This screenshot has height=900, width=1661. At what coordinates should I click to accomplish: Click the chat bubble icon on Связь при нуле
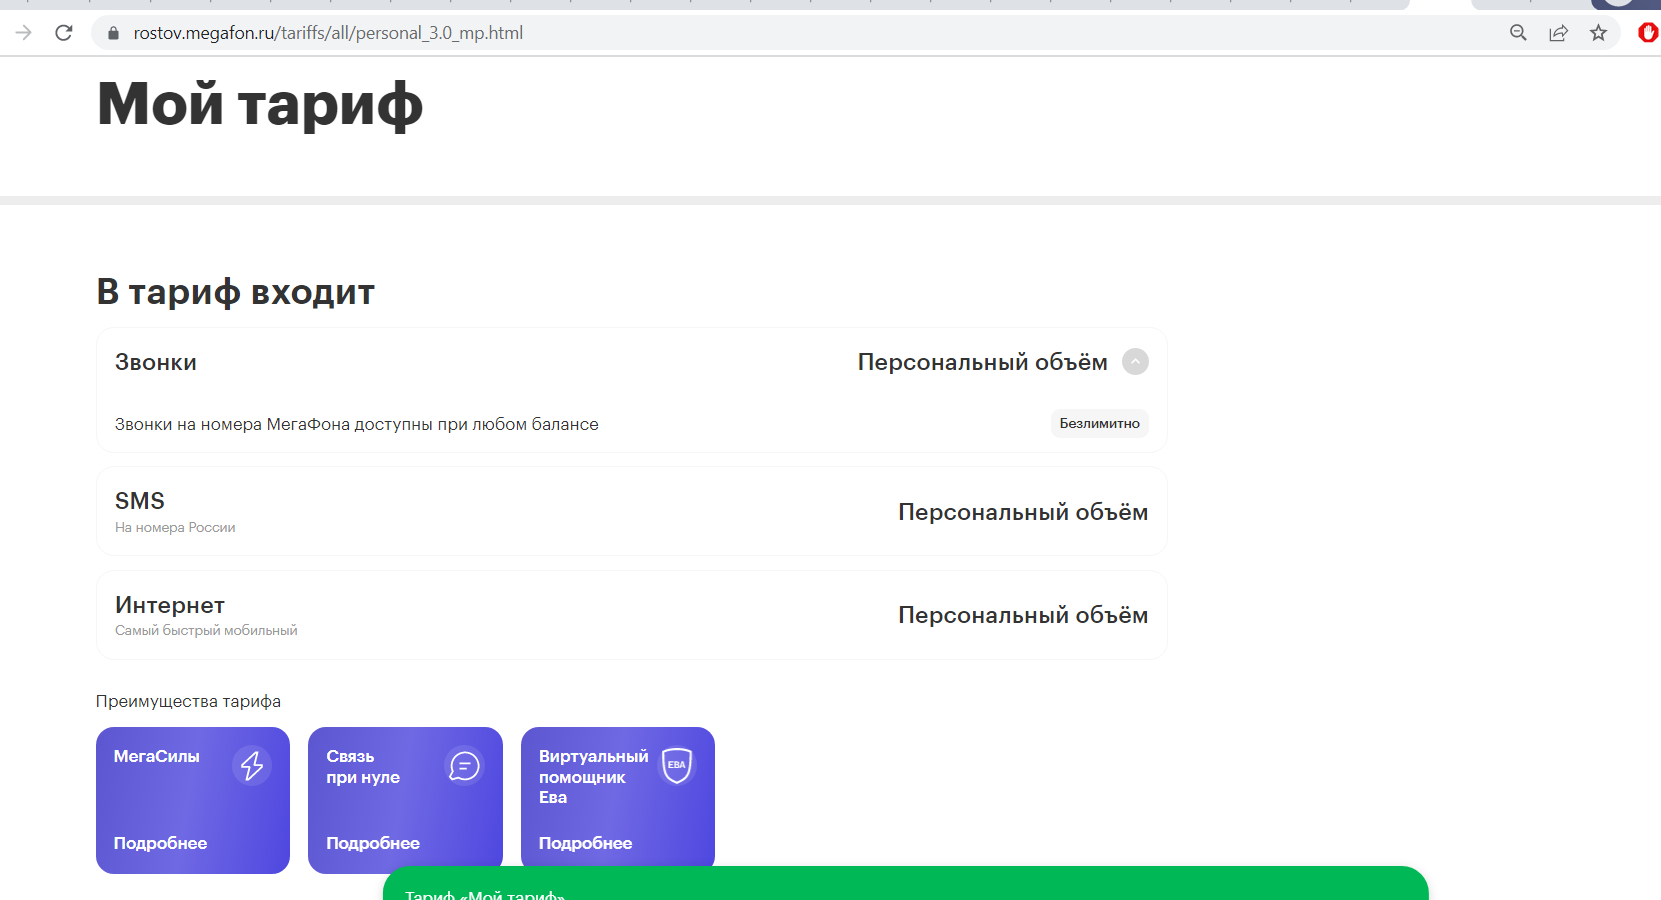tap(464, 766)
